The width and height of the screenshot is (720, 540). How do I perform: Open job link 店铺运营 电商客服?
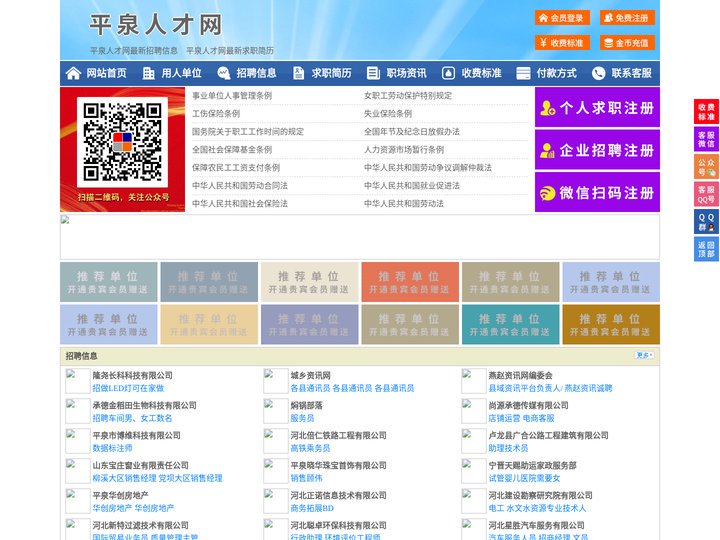click(x=521, y=418)
